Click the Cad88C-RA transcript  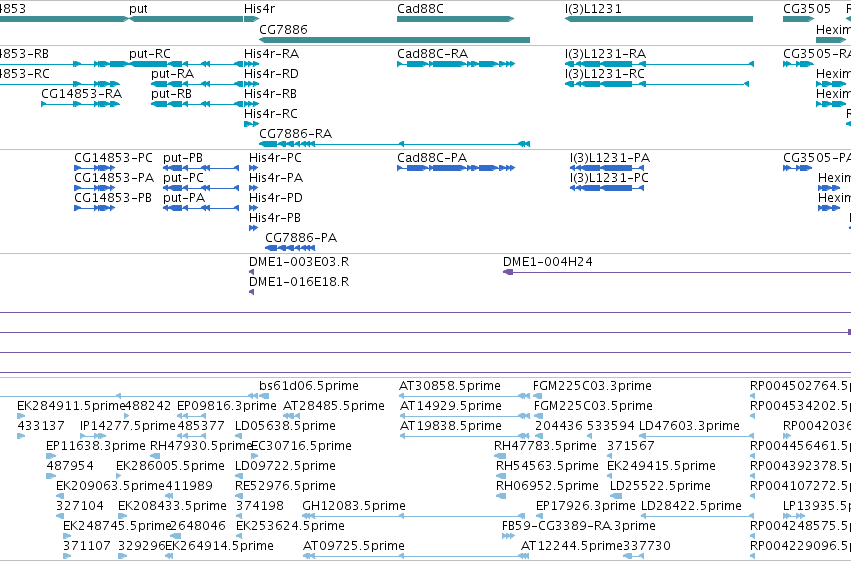(x=455, y=64)
